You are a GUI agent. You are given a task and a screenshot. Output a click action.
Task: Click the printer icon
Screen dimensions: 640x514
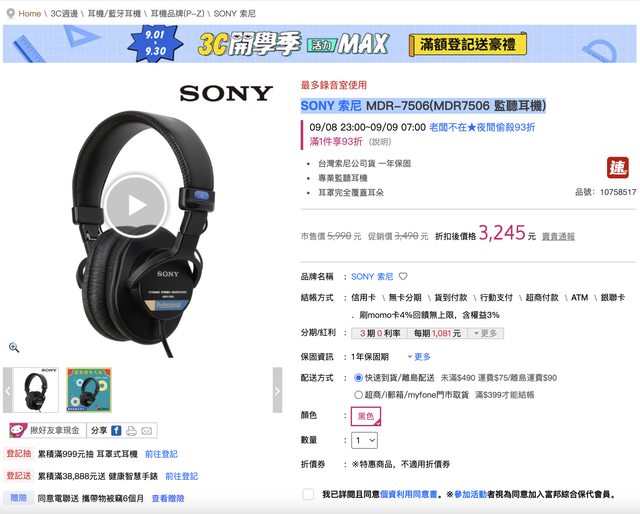click(x=131, y=431)
